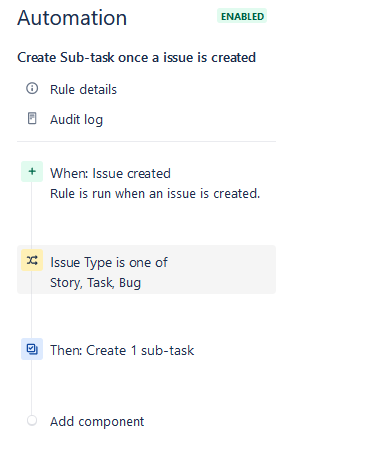The height and width of the screenshot is (463, 382).
Task: Select the blue sub-task action icon
Action: coord(32,349)
